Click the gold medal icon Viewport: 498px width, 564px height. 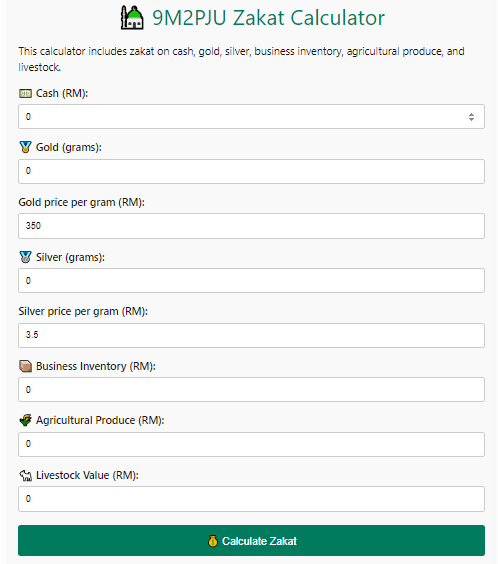25,147
